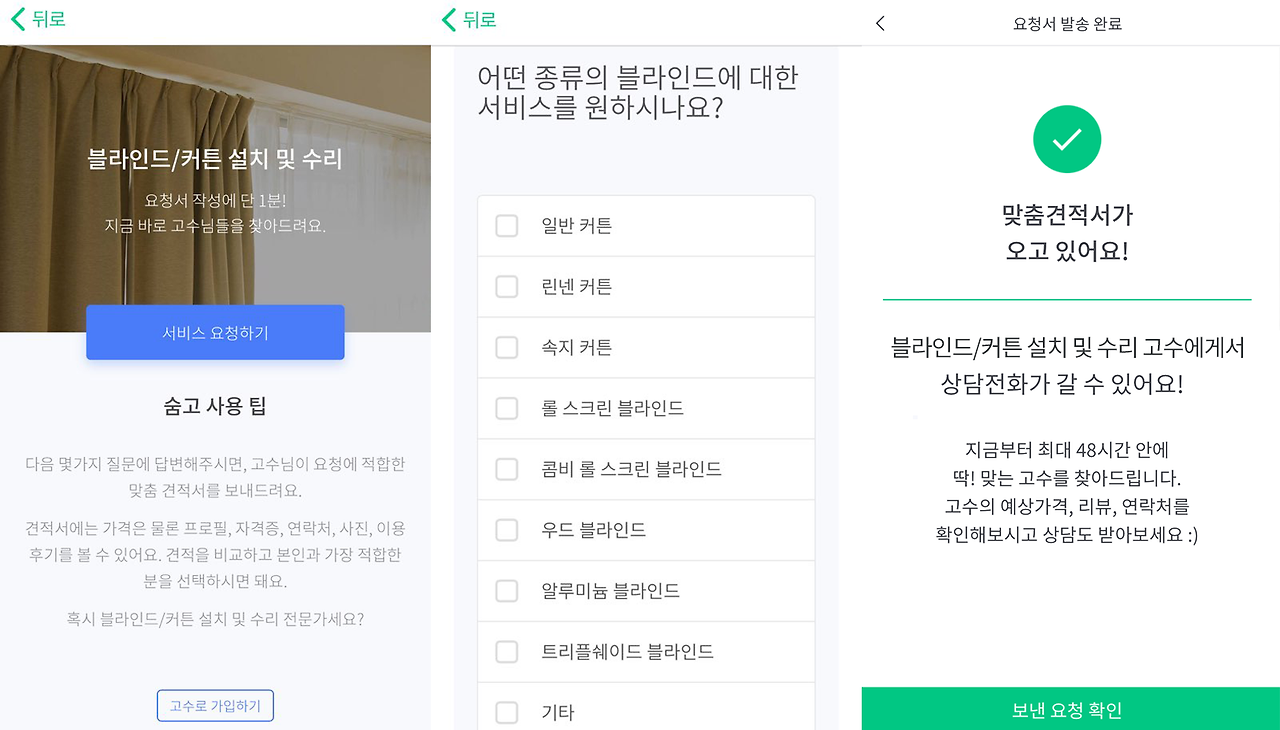Check the 일반 커튼 option
Screen dimensions: 1280x730
(506, 225)
